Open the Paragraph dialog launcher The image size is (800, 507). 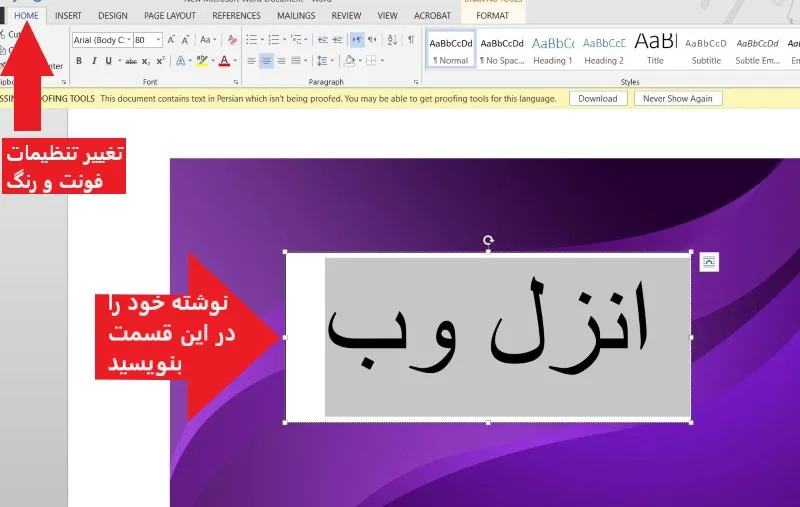[416, 82]
